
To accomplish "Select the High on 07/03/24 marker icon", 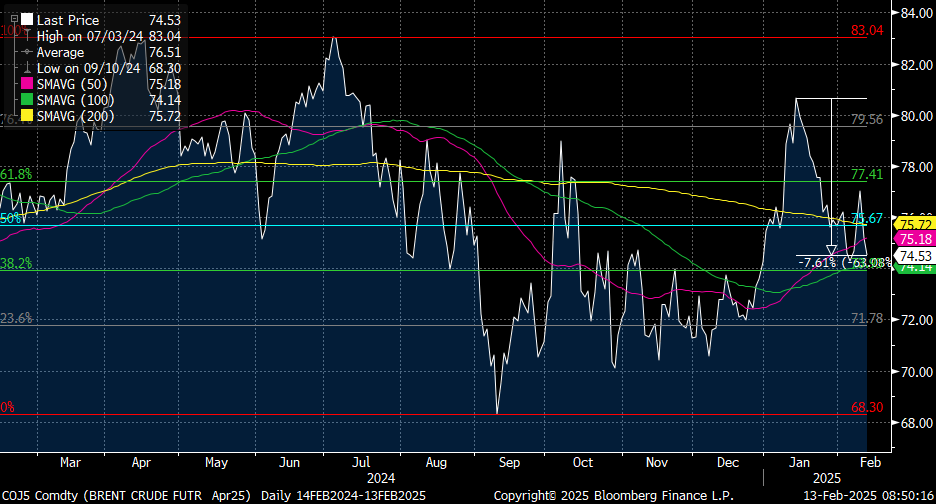I will click(x=26, y=35).
